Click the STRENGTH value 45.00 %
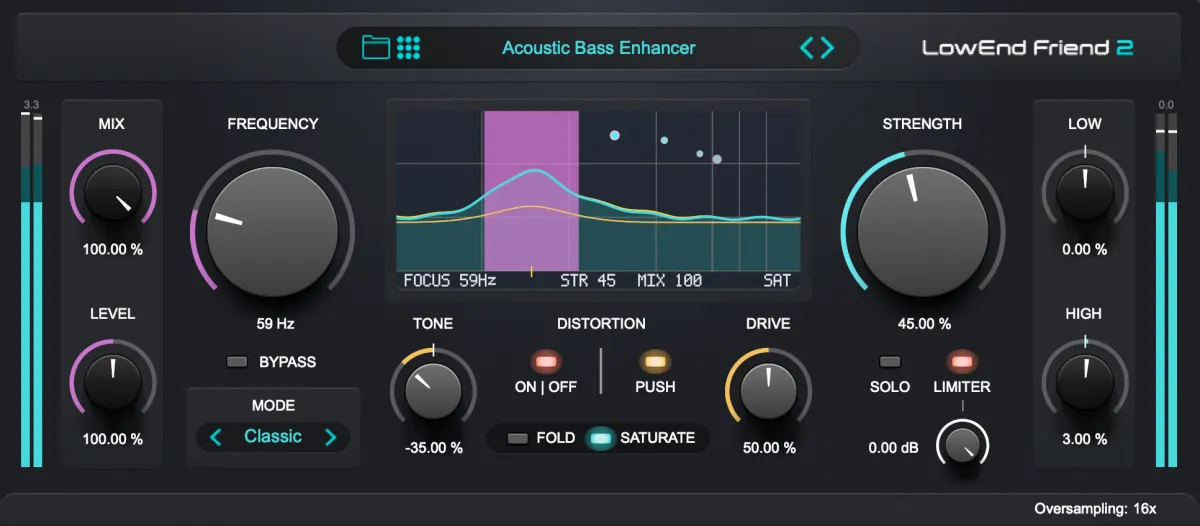 pyautogui.click(x=922, y=324)
